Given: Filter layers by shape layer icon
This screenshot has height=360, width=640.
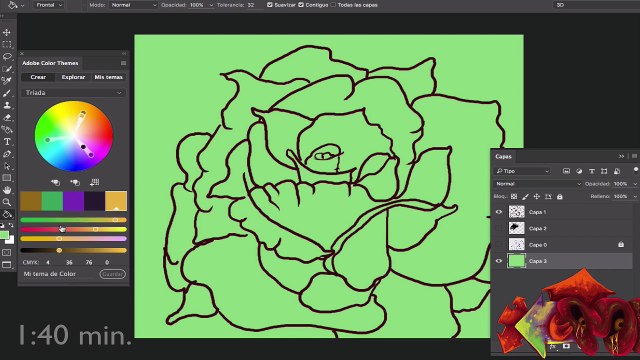Looking at the screenshot, I should pos(604,171).
